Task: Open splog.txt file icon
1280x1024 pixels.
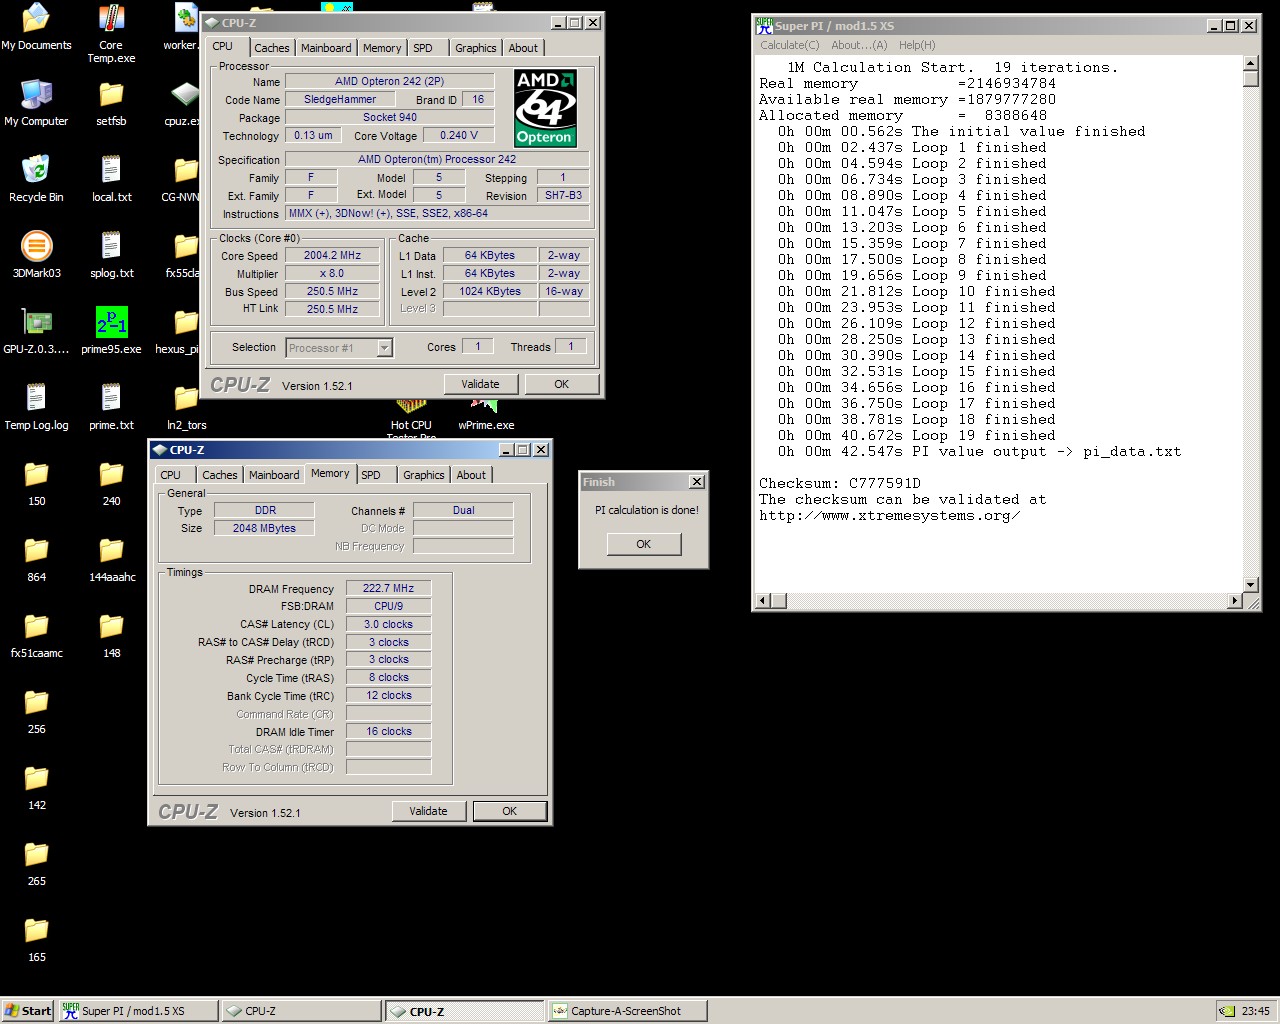Action: coord(111,255)
